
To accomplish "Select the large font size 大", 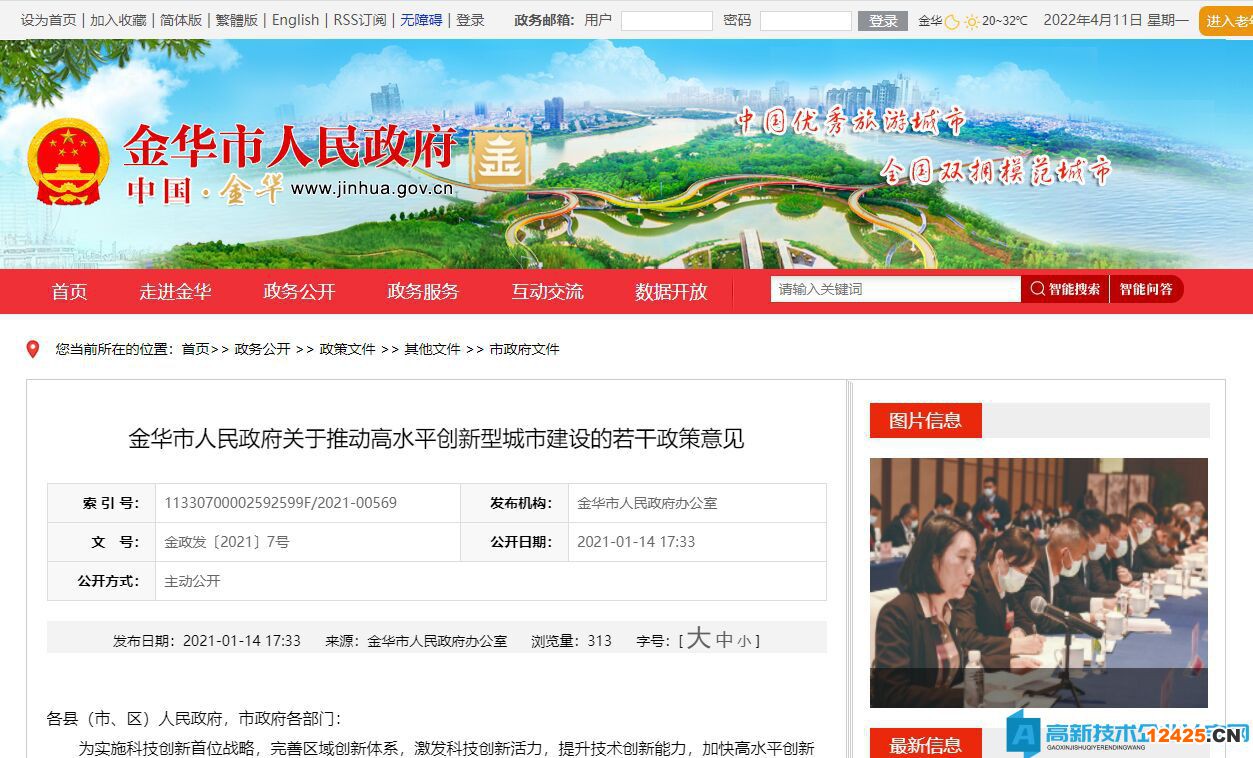I will (698, 640).
